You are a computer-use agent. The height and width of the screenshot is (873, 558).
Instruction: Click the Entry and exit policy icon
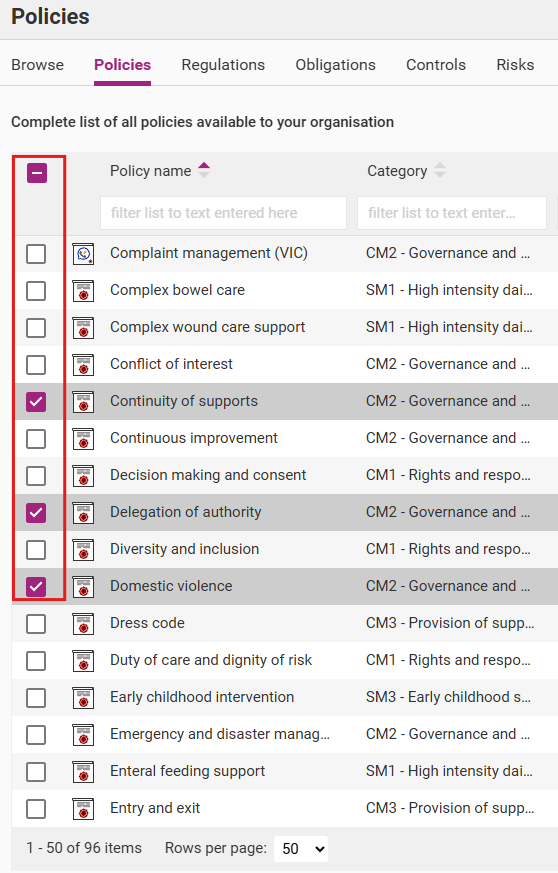coord(83,809)
